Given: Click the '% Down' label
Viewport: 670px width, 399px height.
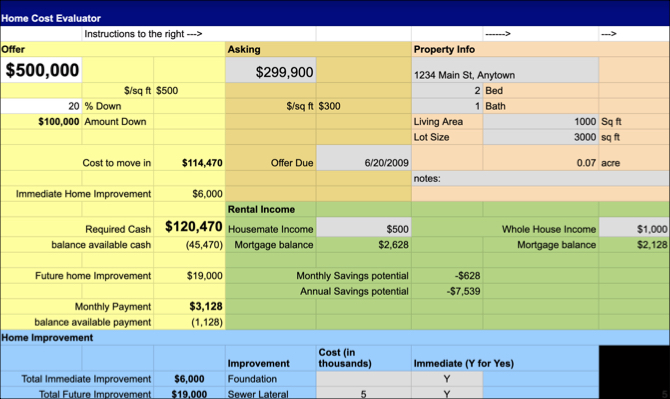Looking at the screenshot, I should [103, 106].
